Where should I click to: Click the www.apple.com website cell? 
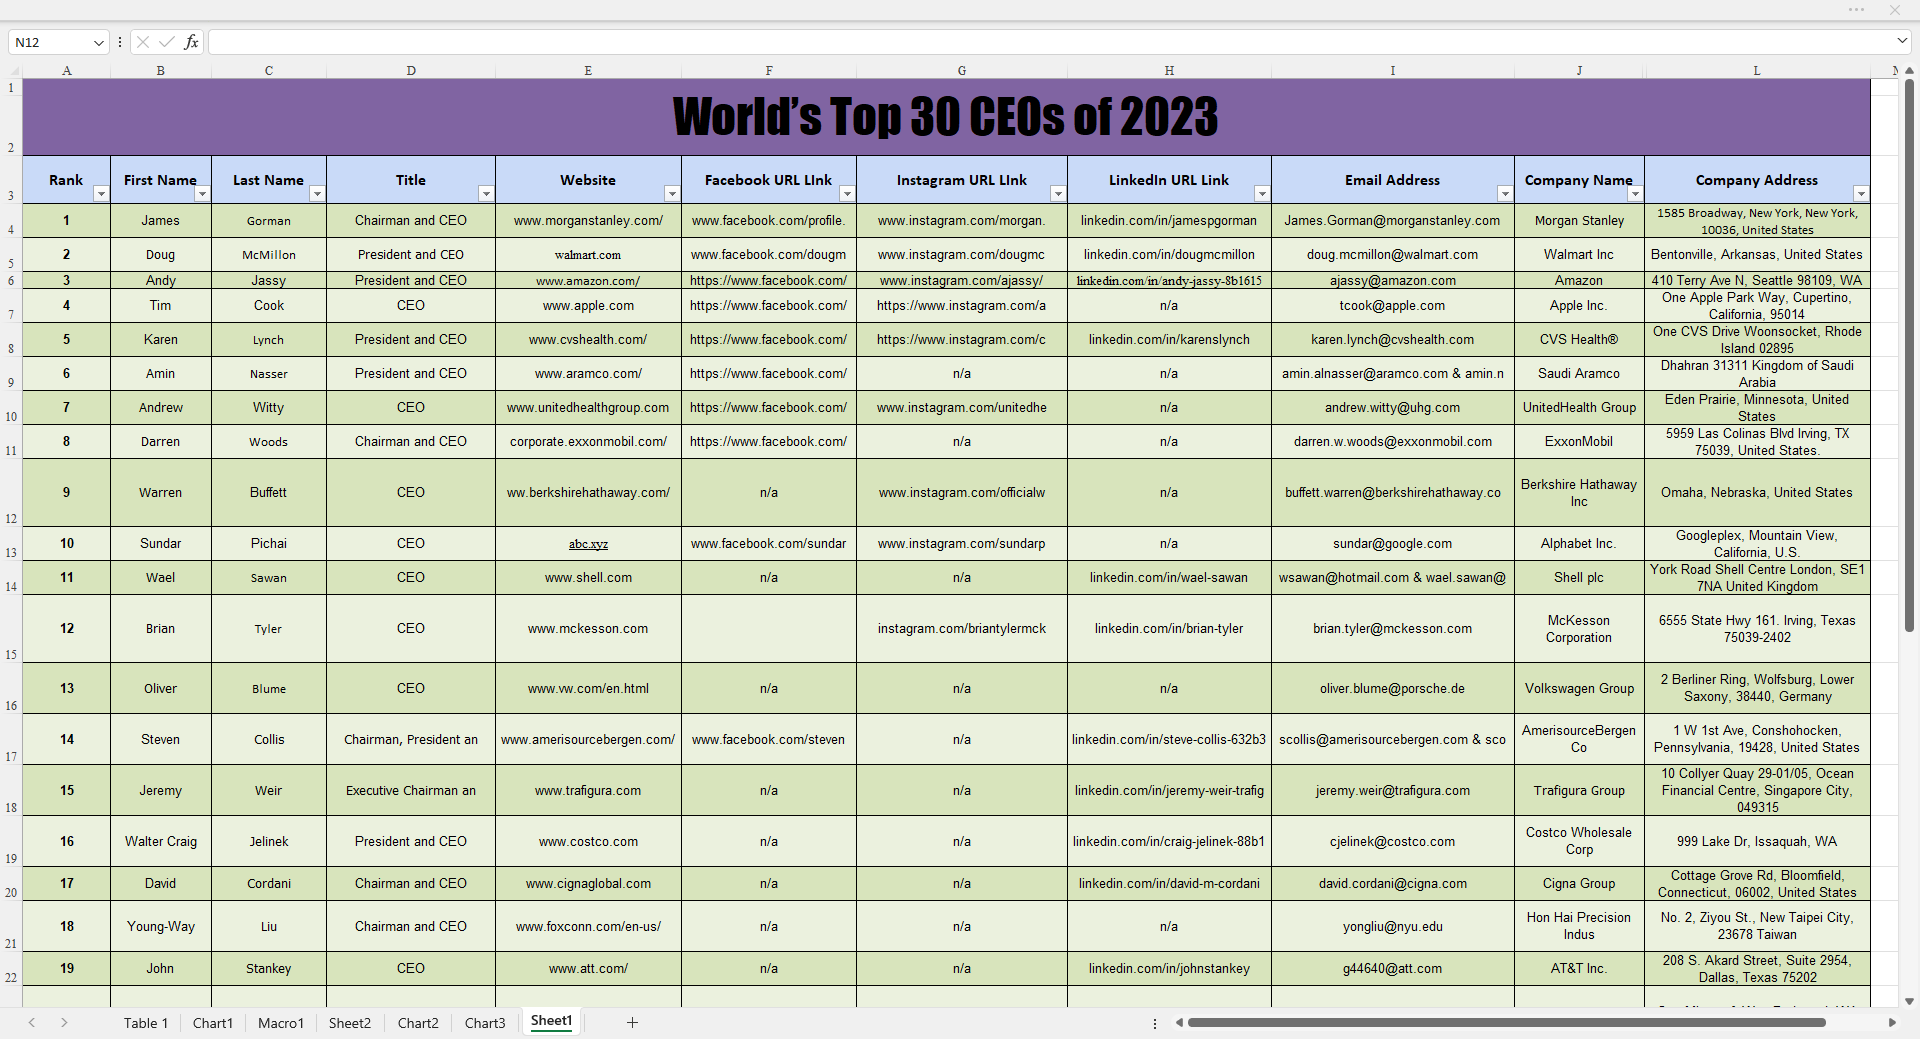[588, 306]
